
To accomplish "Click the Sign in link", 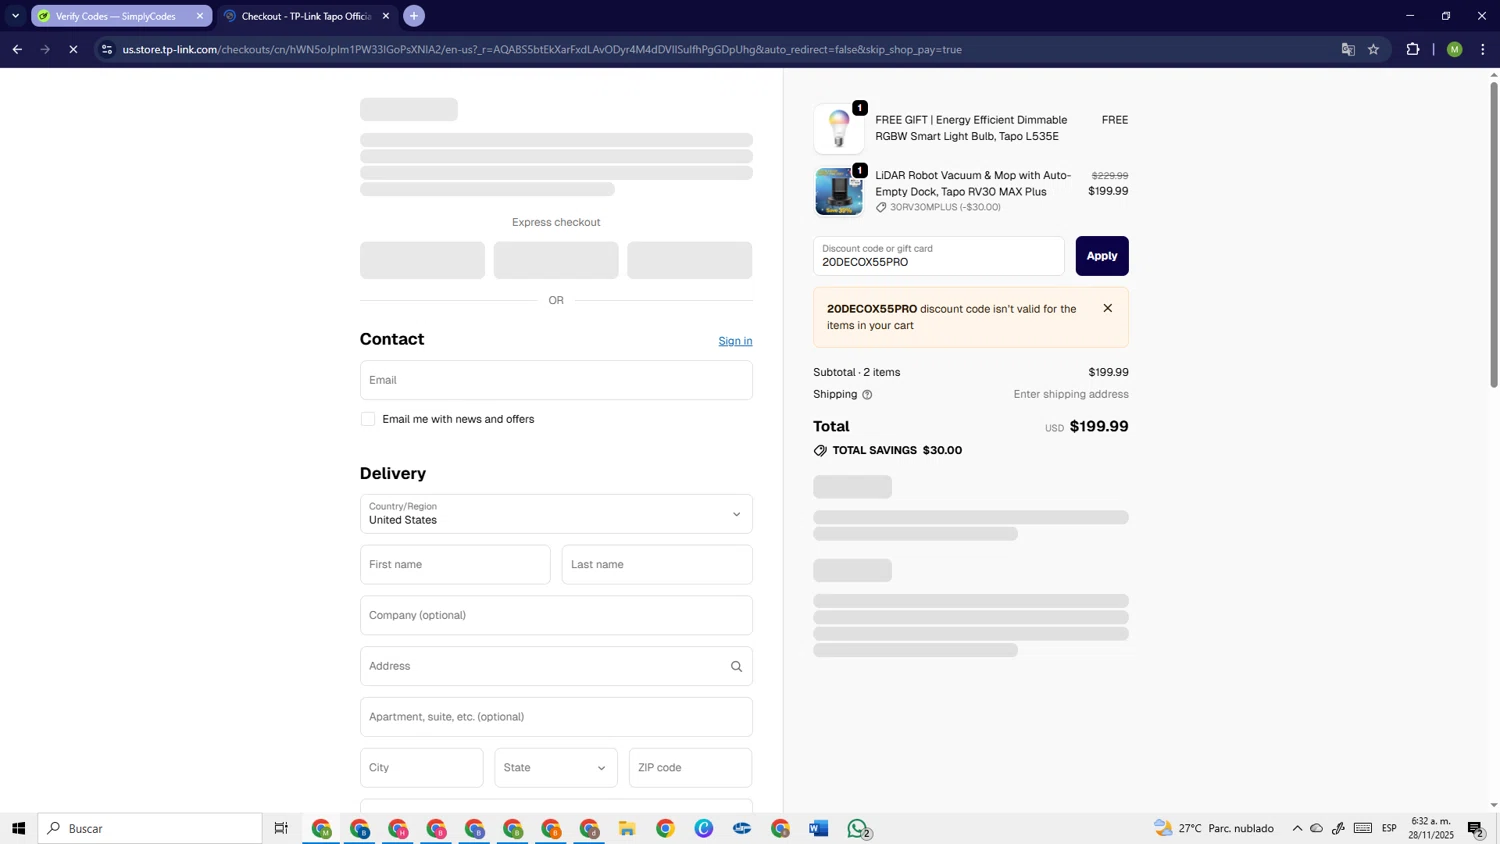I will tap(735, 341).
